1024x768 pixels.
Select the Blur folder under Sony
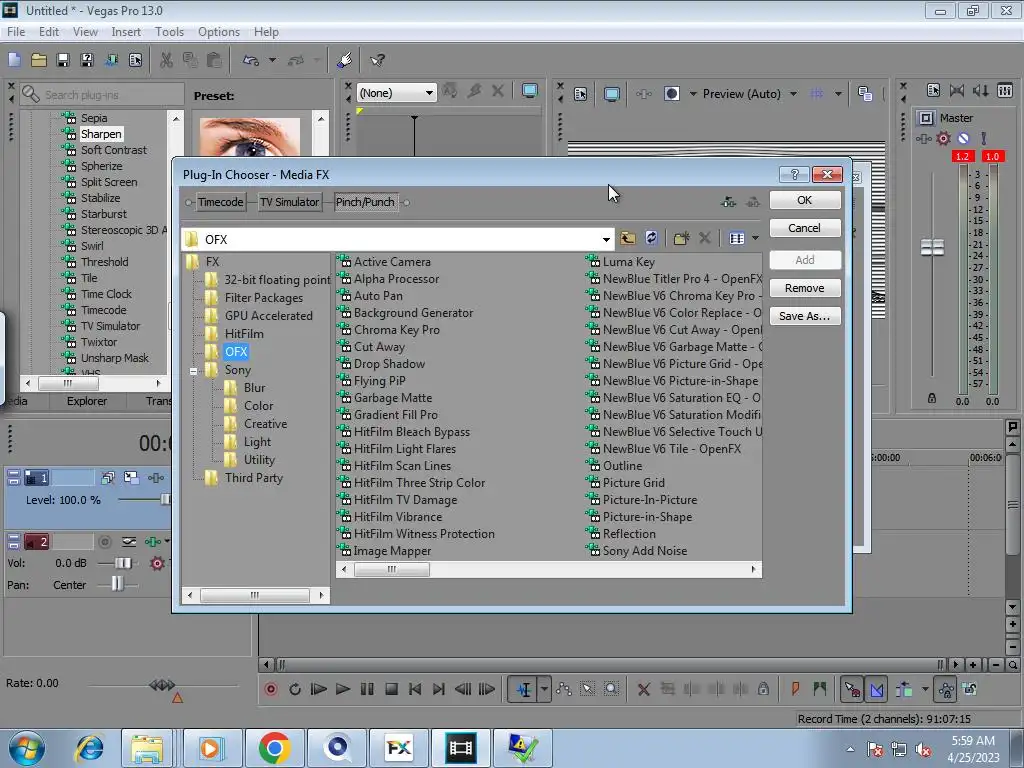254,388
